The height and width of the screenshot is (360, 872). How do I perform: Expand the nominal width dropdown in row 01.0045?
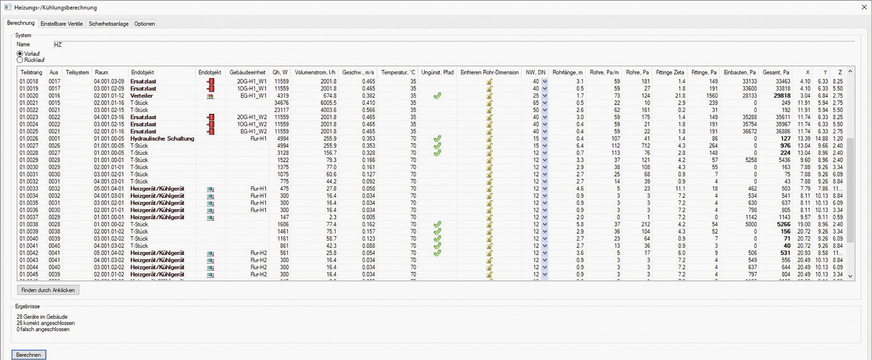coord(544,275)
